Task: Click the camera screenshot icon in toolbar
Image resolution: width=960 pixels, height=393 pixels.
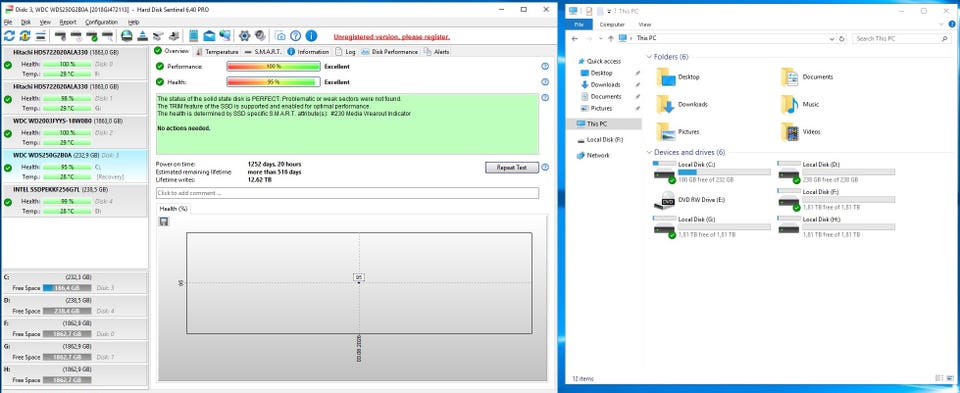Action: (x=280, y=36)
